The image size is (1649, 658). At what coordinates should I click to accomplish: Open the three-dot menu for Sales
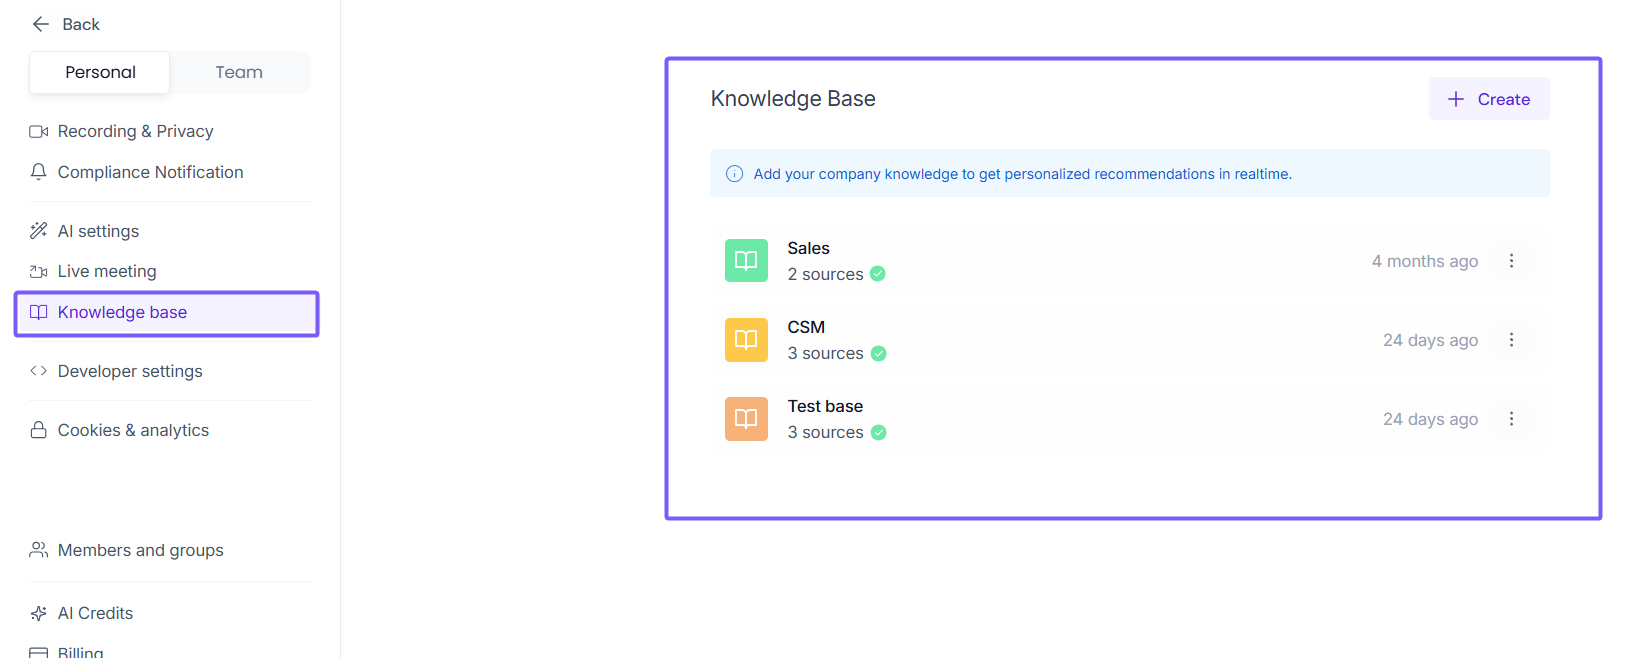(x=1511, y=261)
